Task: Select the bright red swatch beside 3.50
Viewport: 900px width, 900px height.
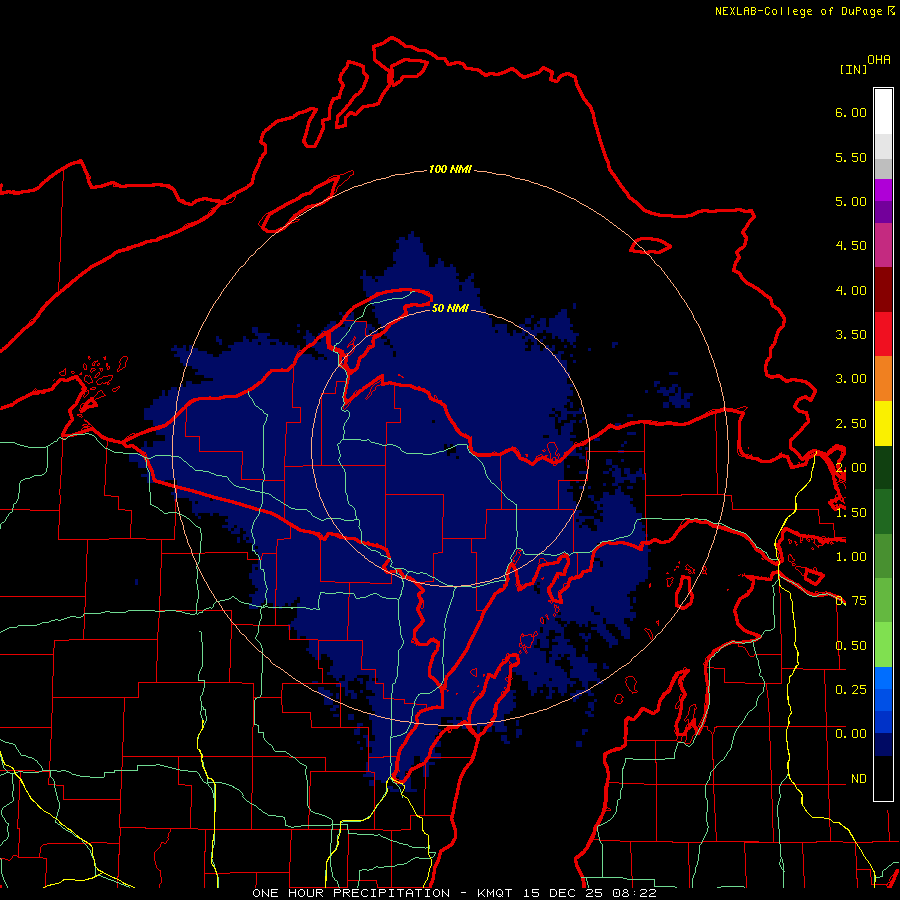Action: (883, 334)
